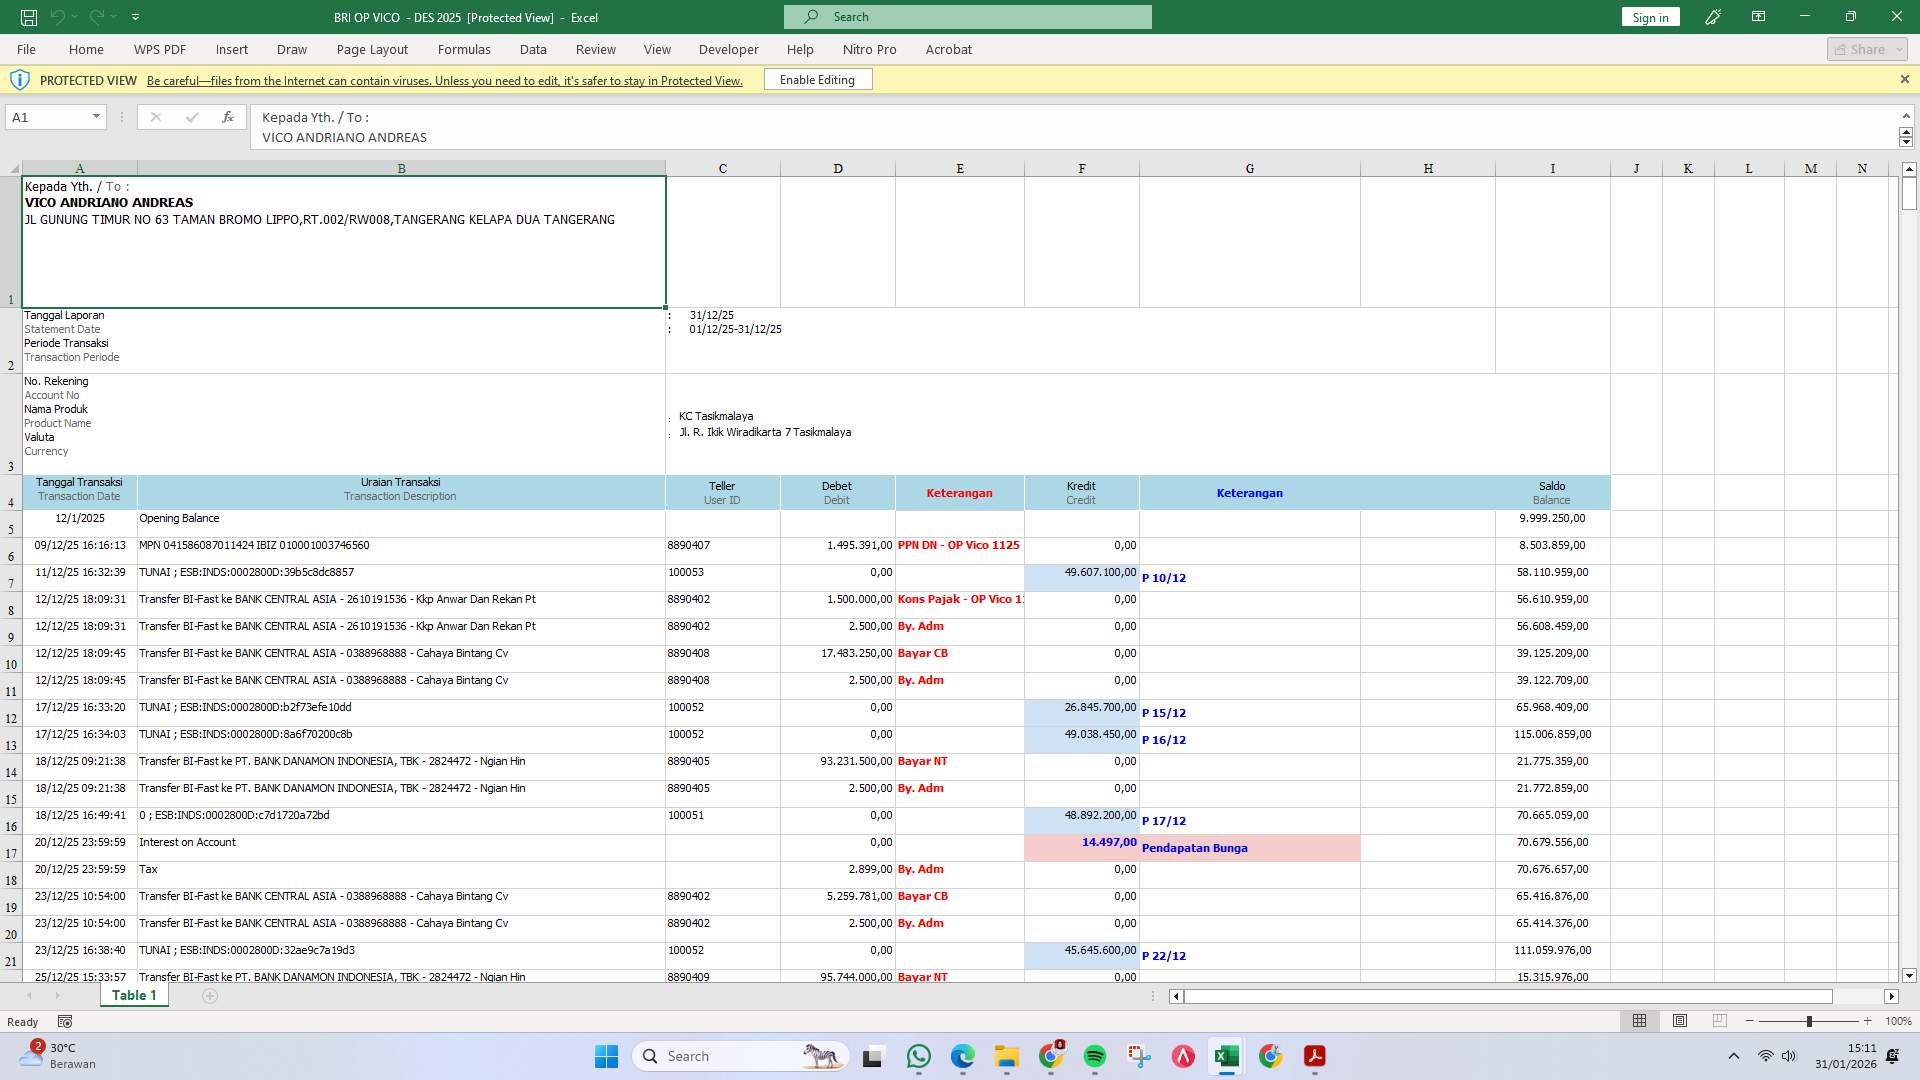Viewport: 1920px width, 1080px height.
Task: Open the Insert Function (fx) dialog
Action: (x=228, y=117)
